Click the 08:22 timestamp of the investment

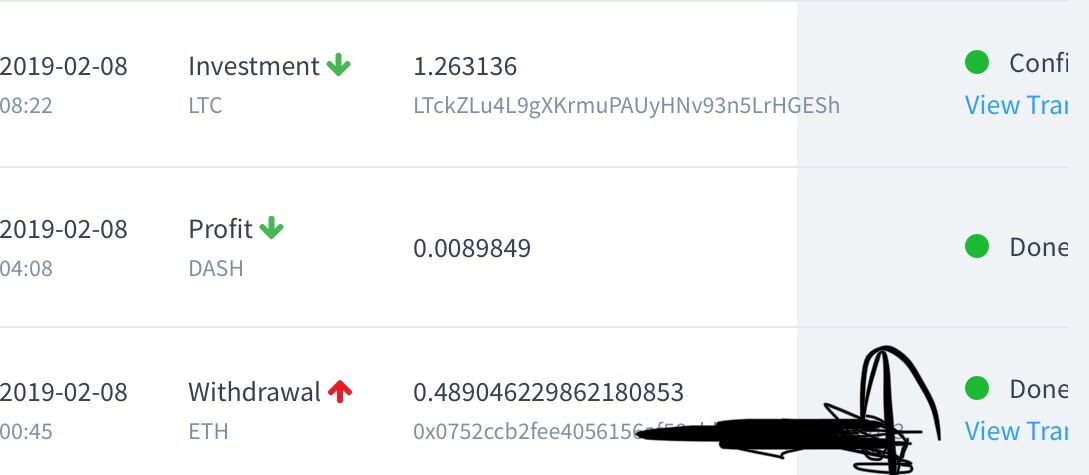pyautogui.click(x=26, y=106)
